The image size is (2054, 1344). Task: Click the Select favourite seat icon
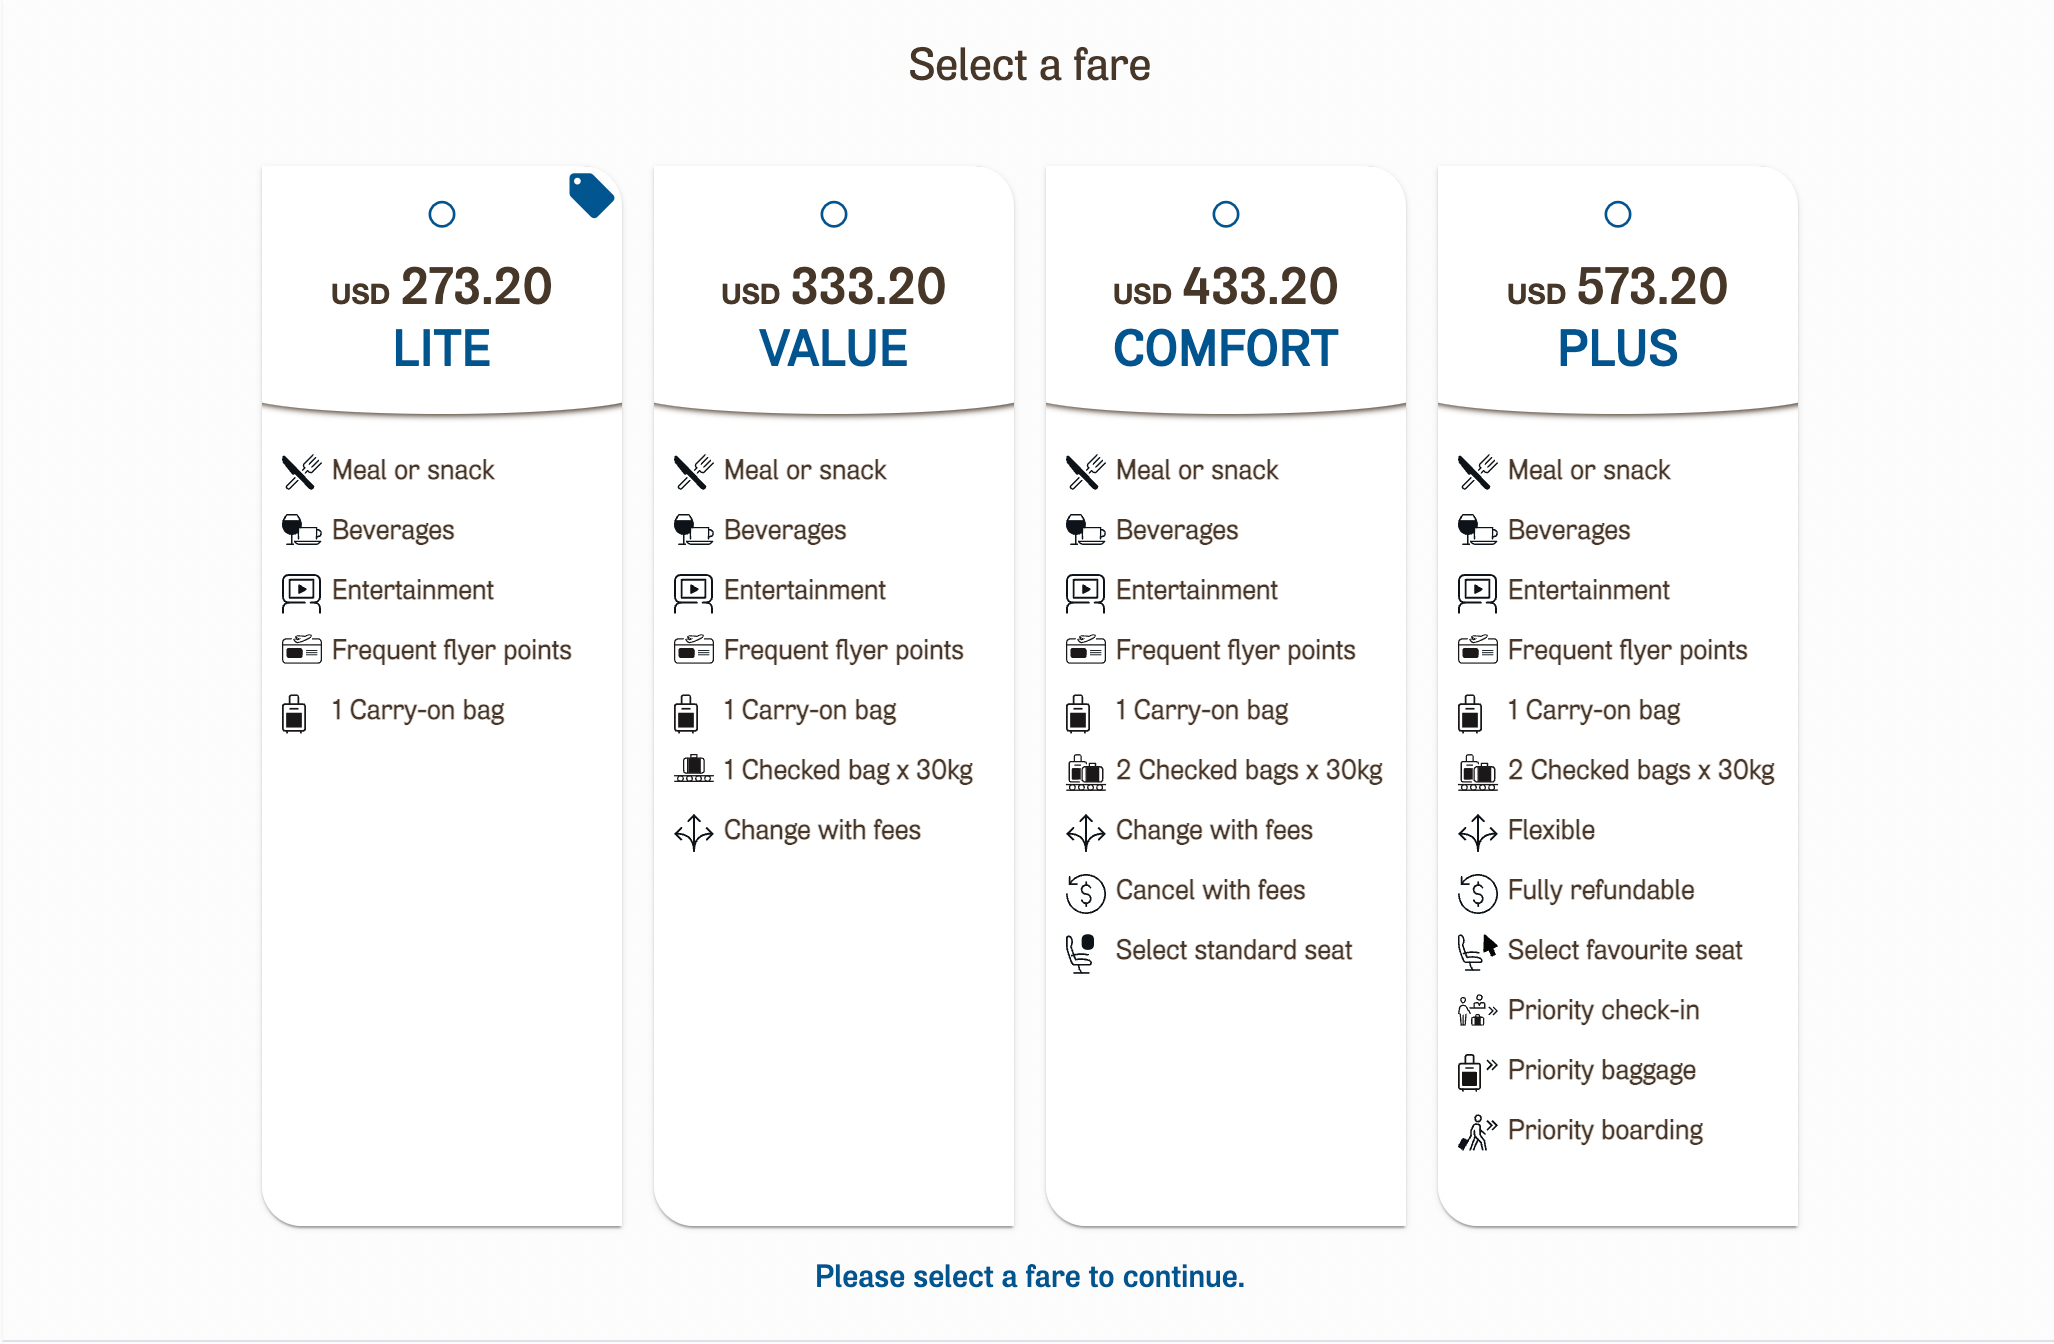point(1476,951)
